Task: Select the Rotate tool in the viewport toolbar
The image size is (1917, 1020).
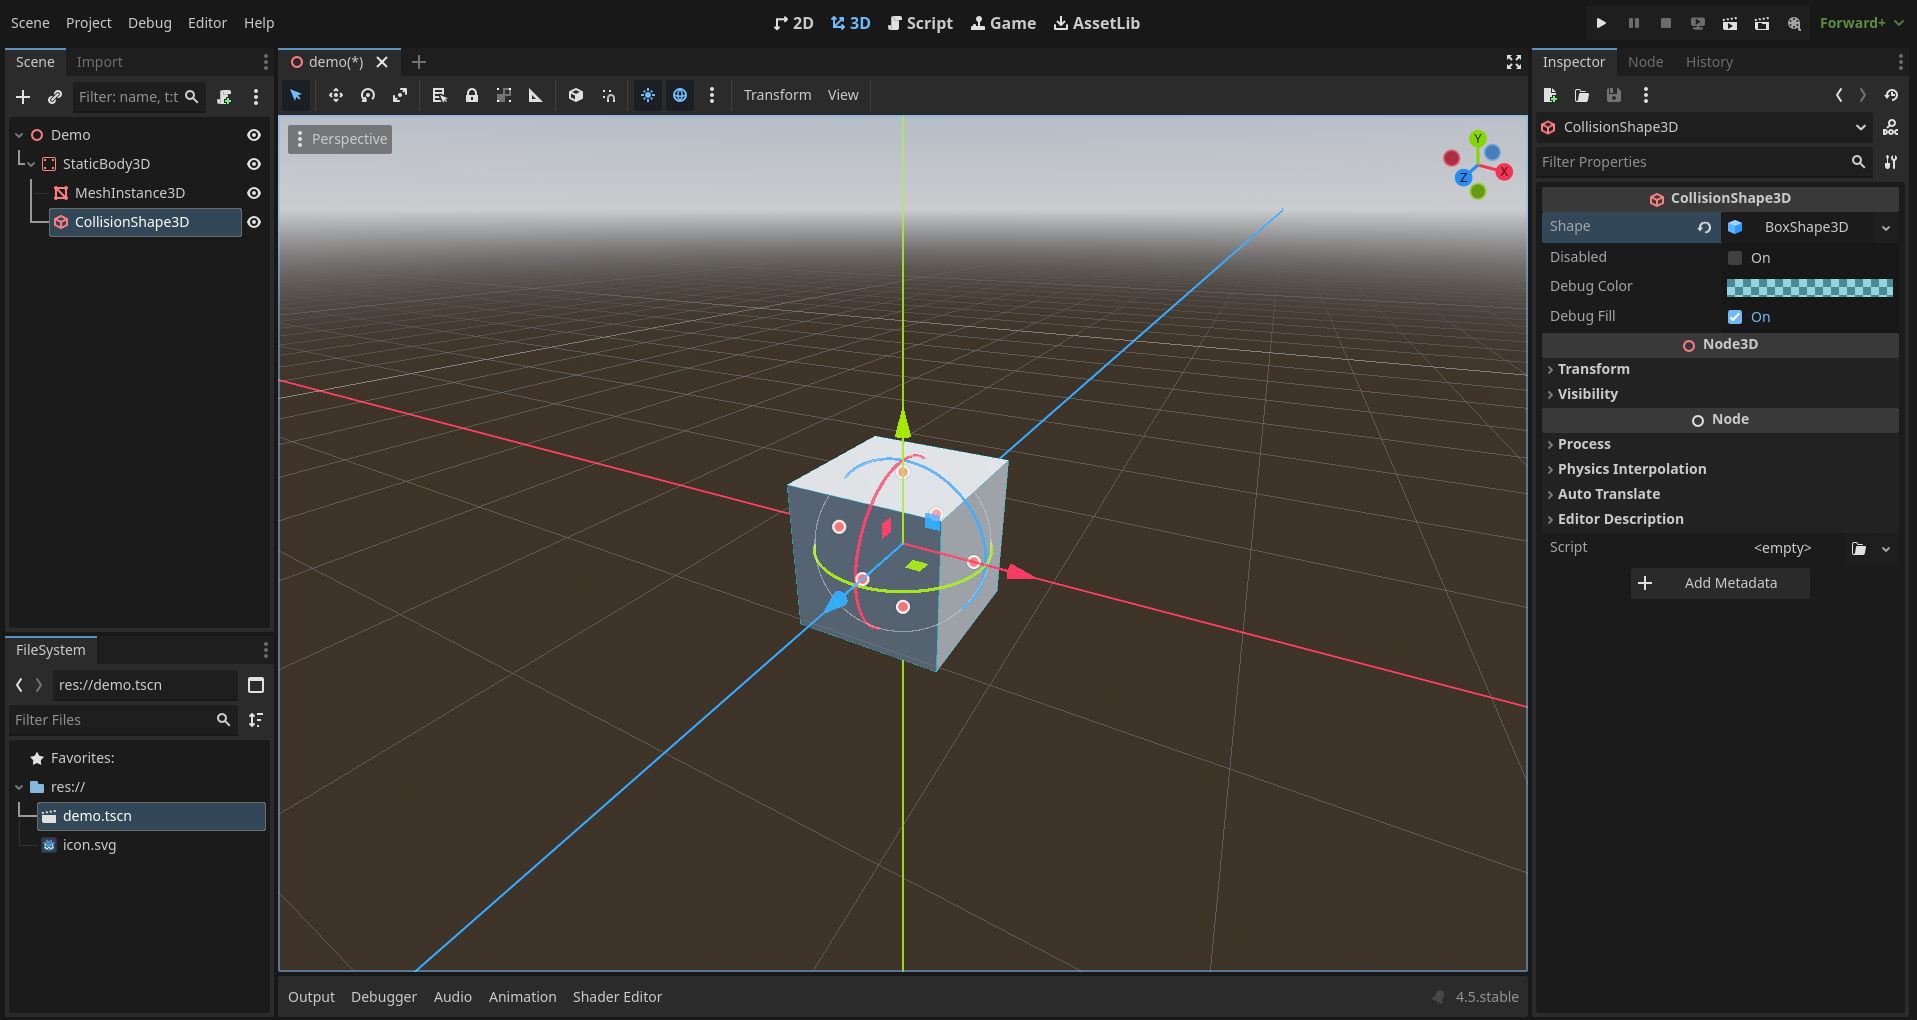Action: 367,95
